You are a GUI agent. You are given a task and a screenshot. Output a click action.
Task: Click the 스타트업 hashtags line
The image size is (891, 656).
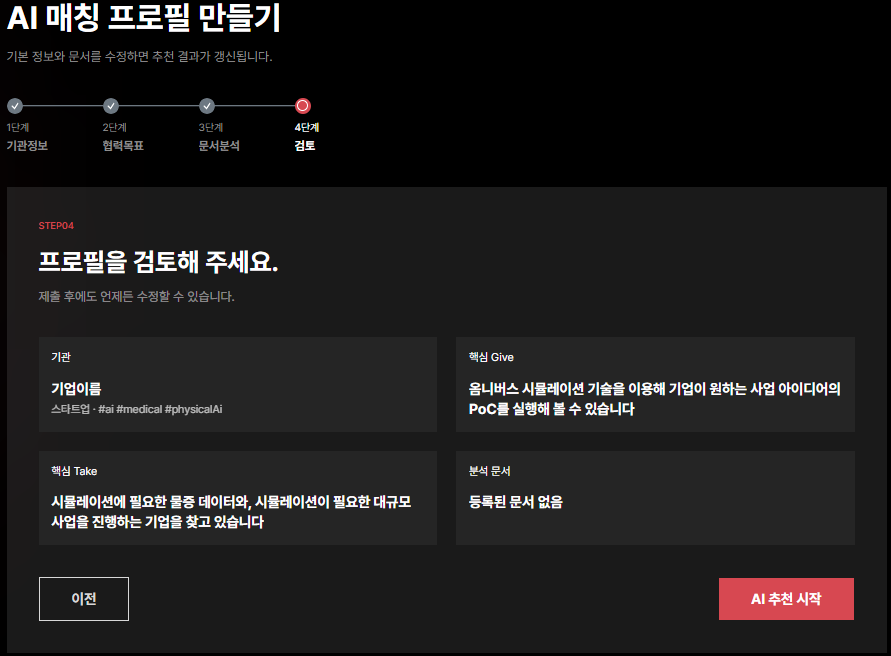tap(136, 409)
